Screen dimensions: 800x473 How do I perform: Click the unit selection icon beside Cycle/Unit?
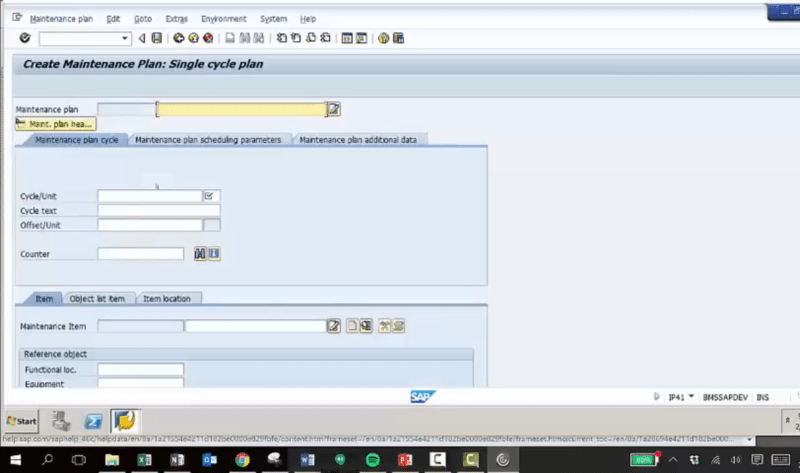(211, 196)
